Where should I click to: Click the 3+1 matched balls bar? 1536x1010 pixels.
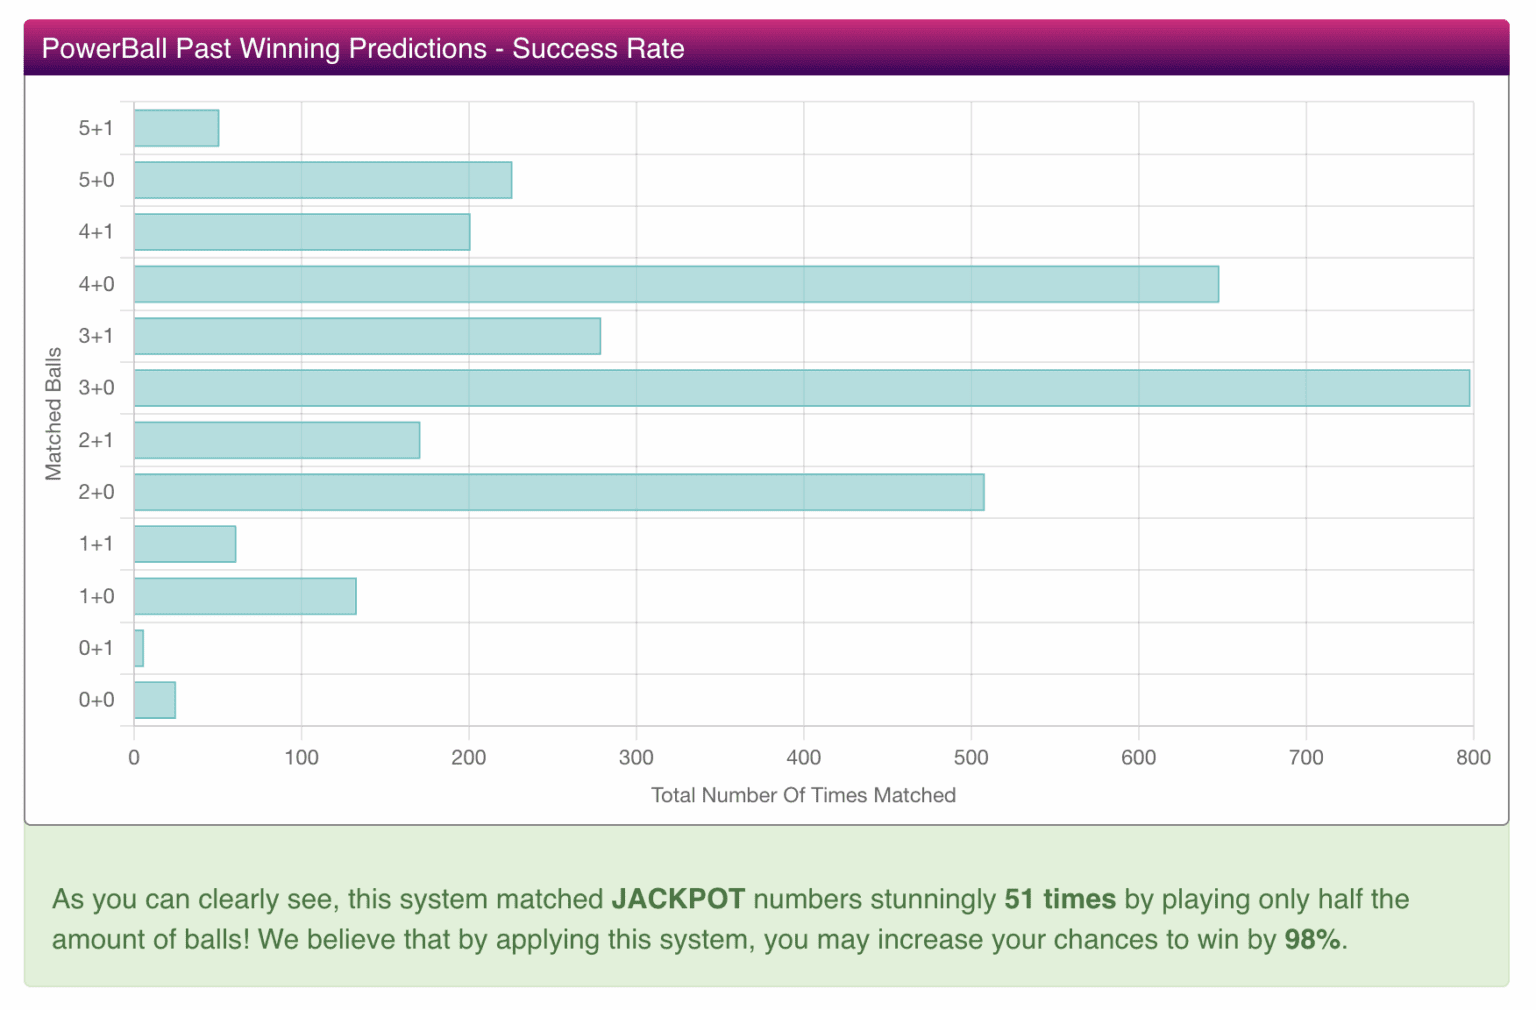point(367,336)
